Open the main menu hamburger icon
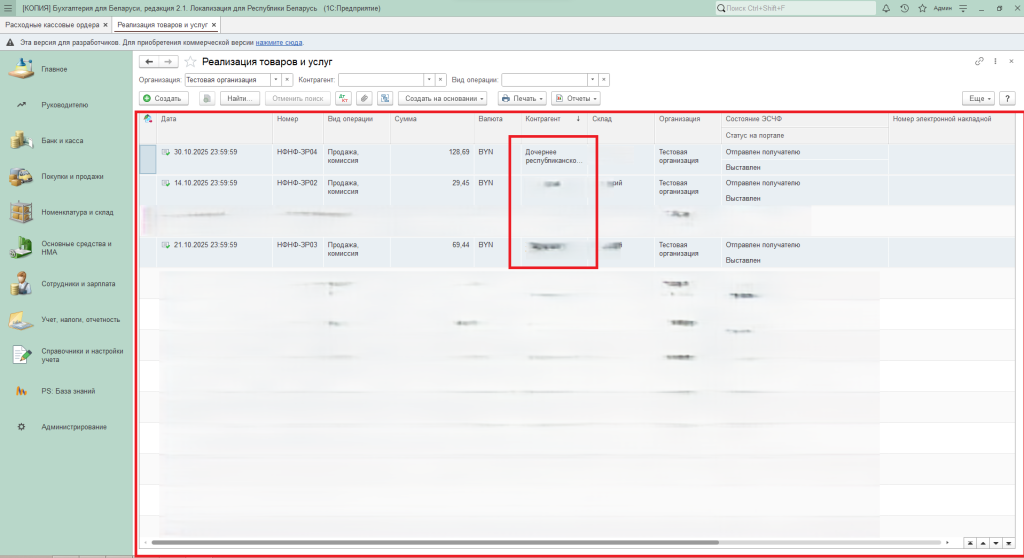Image resolution: width=1024 pixels, height=558 pixels. tap(8, 8)
